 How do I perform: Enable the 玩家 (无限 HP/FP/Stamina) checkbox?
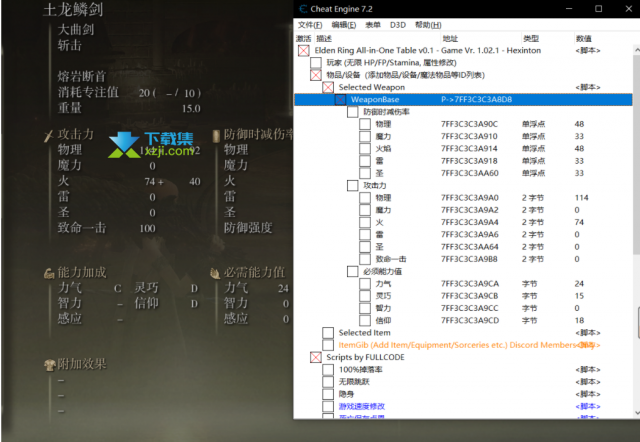coord(316,63)
